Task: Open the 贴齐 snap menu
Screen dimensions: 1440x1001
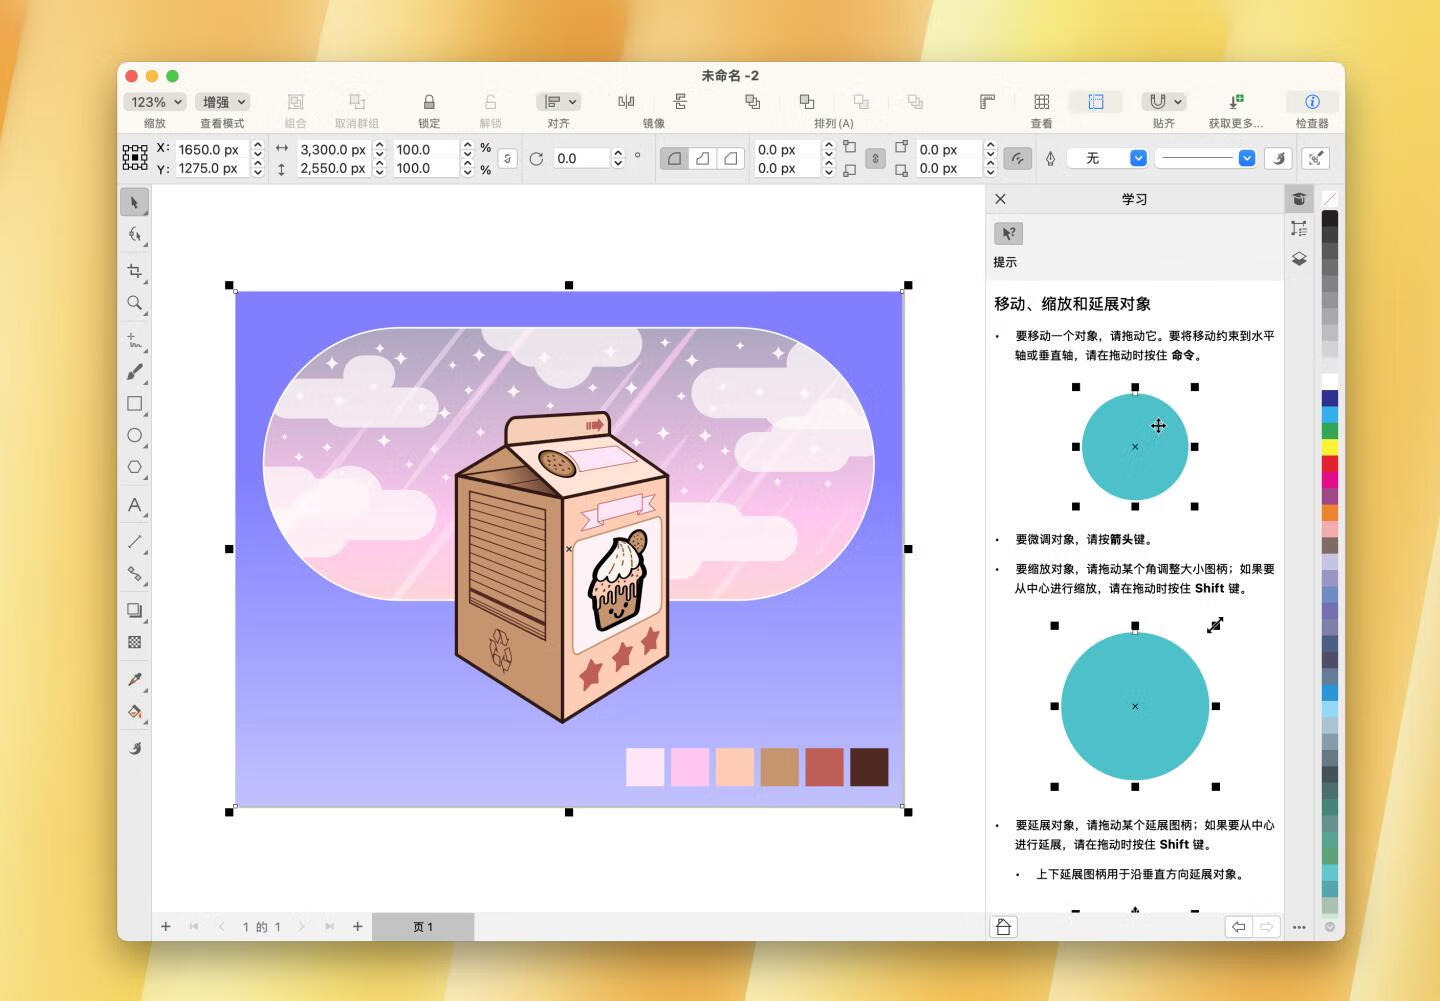Action: coord(1163,101)
